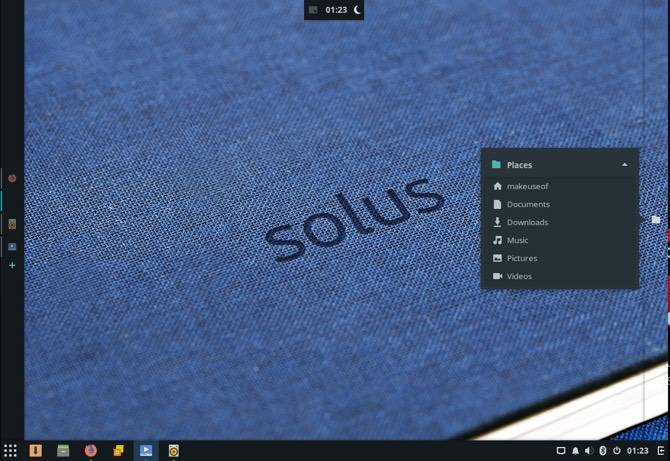Launch the orange download installer icon in the taskbar
The image size is (670, 461).
tap(36, 450)
